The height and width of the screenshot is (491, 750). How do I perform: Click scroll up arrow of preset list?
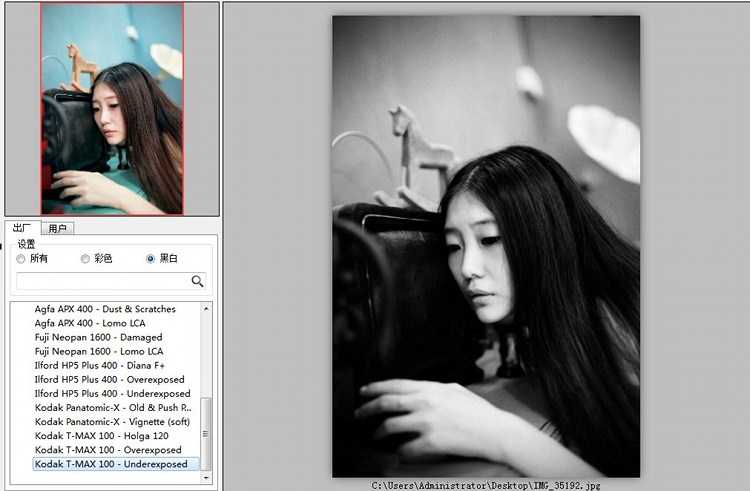(x=207, y=308)
